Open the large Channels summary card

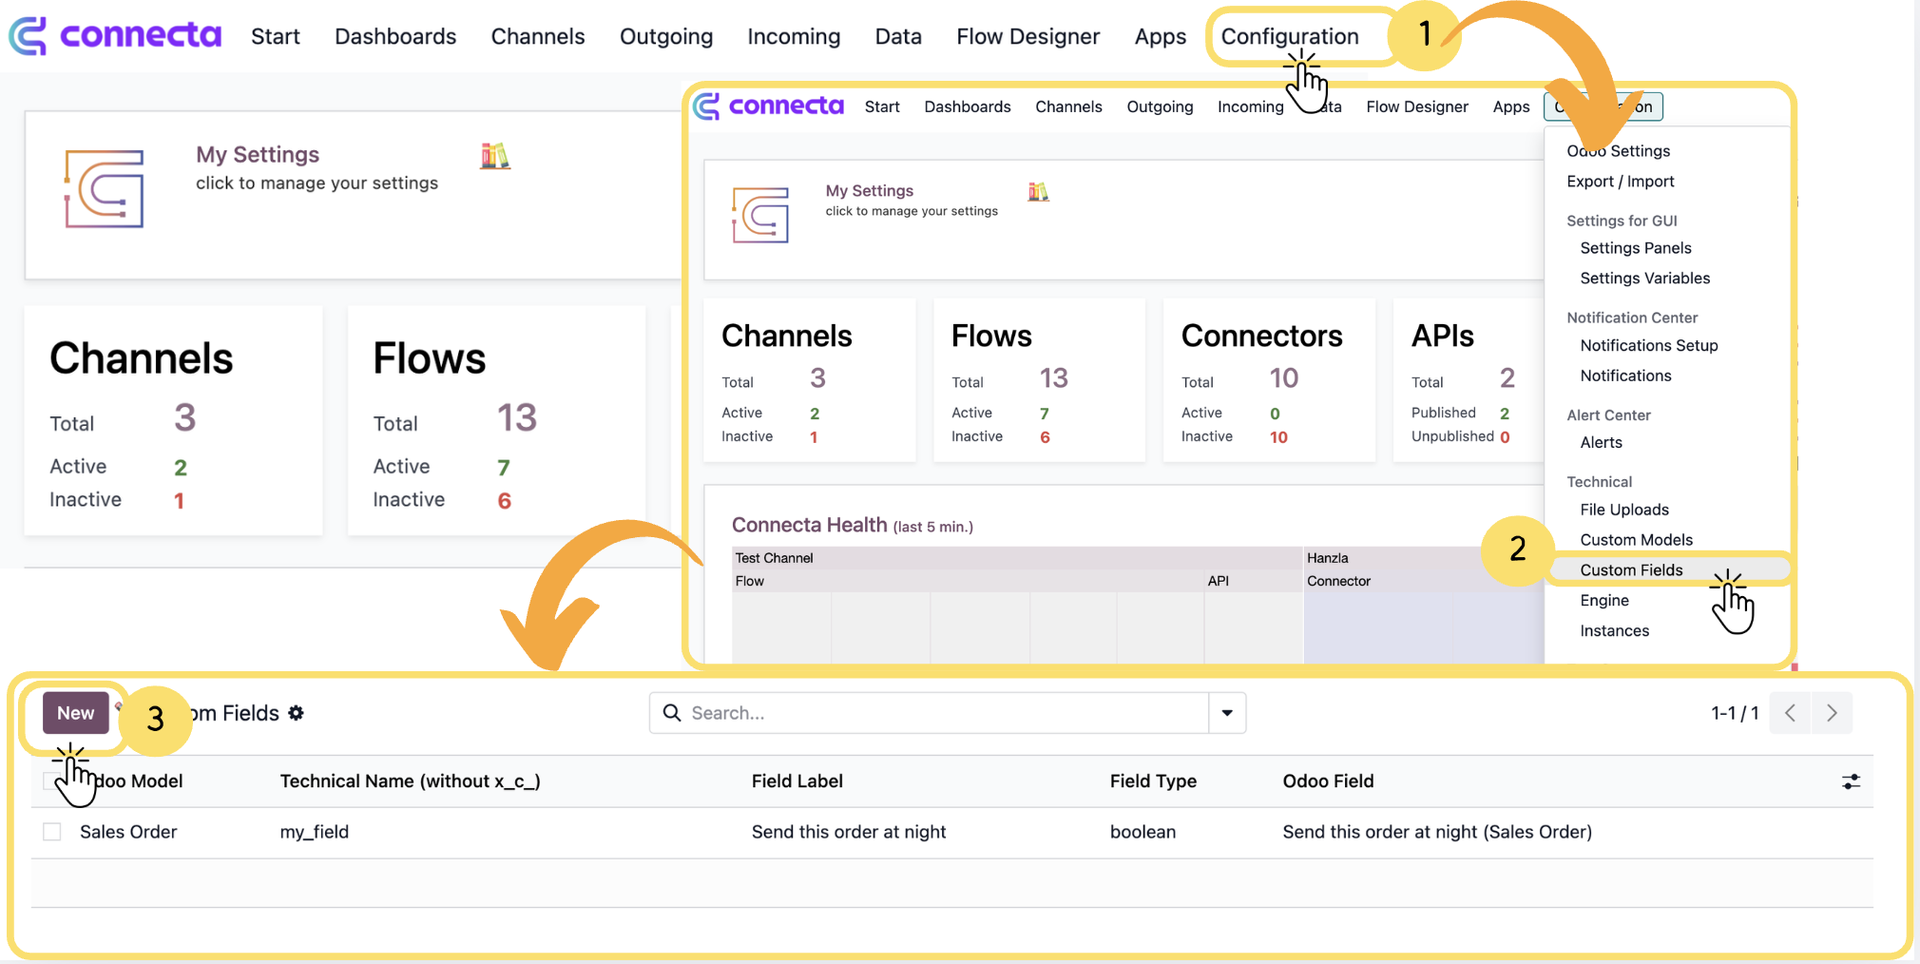[x=173, y=421]
